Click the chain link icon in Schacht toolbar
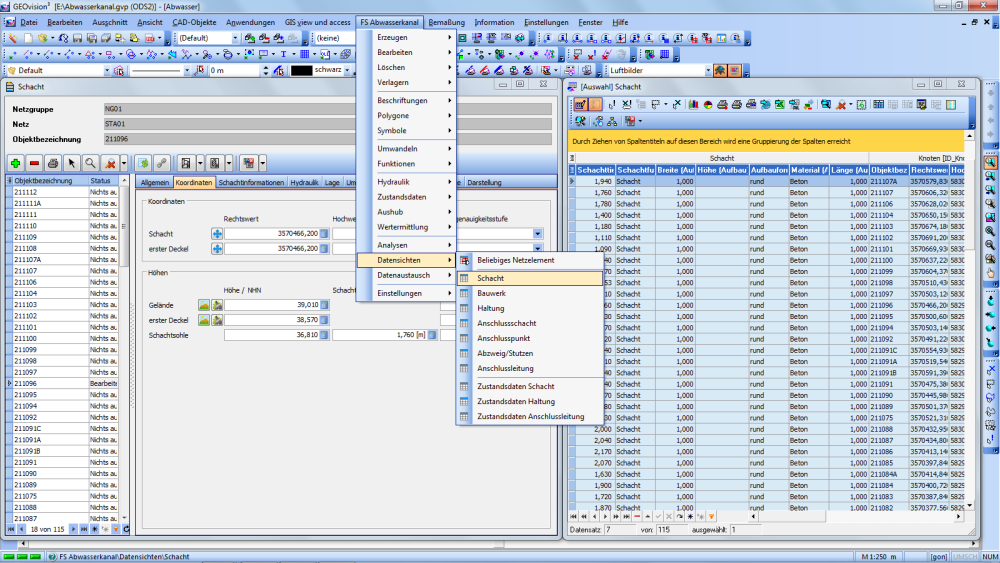1000x563 pixels. point(162,163)
